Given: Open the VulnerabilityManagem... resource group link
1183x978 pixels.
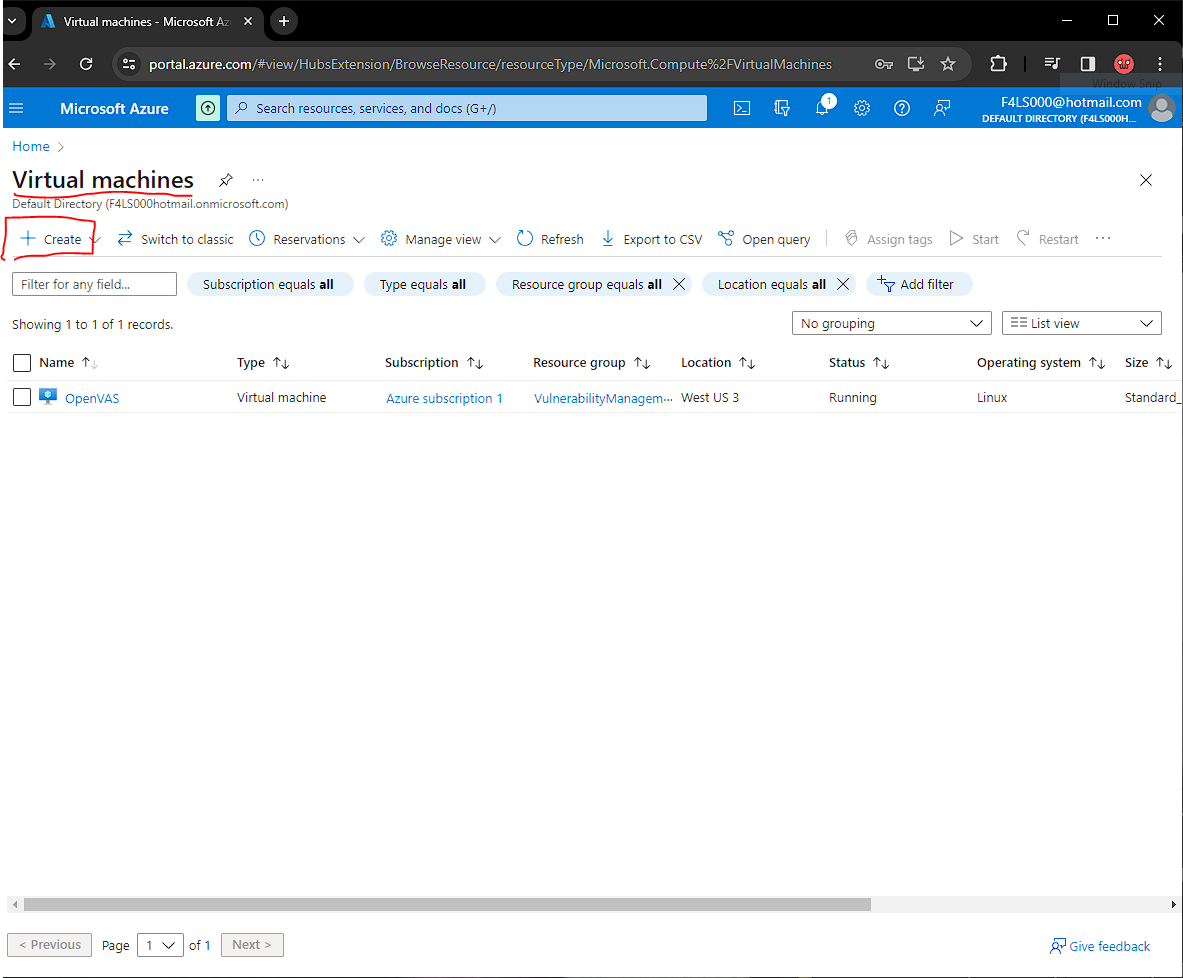Looking at the screenshot, I should [603, 398].
